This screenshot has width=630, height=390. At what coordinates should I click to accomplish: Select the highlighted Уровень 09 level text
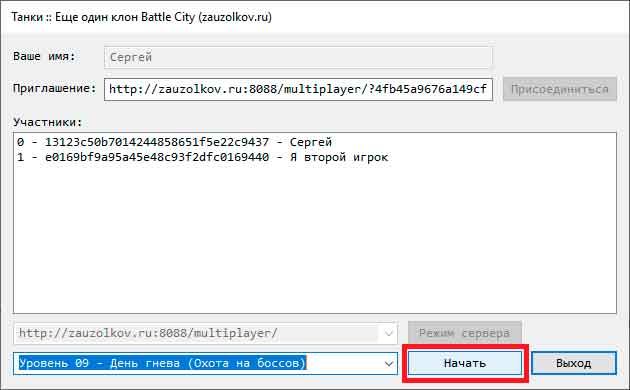(x=162, y=363)
